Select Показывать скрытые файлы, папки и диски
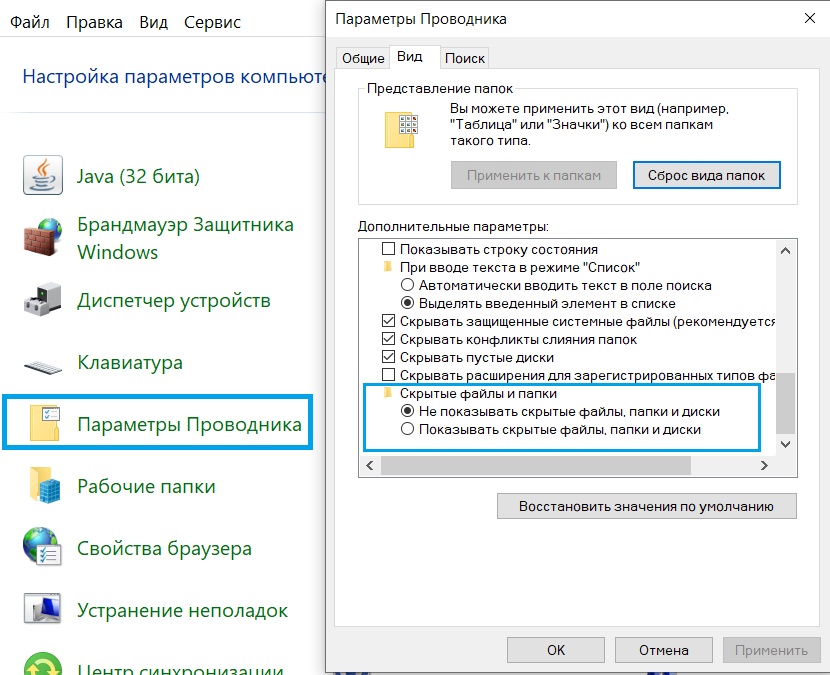The height and width of the screenshot is (675, 830). [407, 429]
